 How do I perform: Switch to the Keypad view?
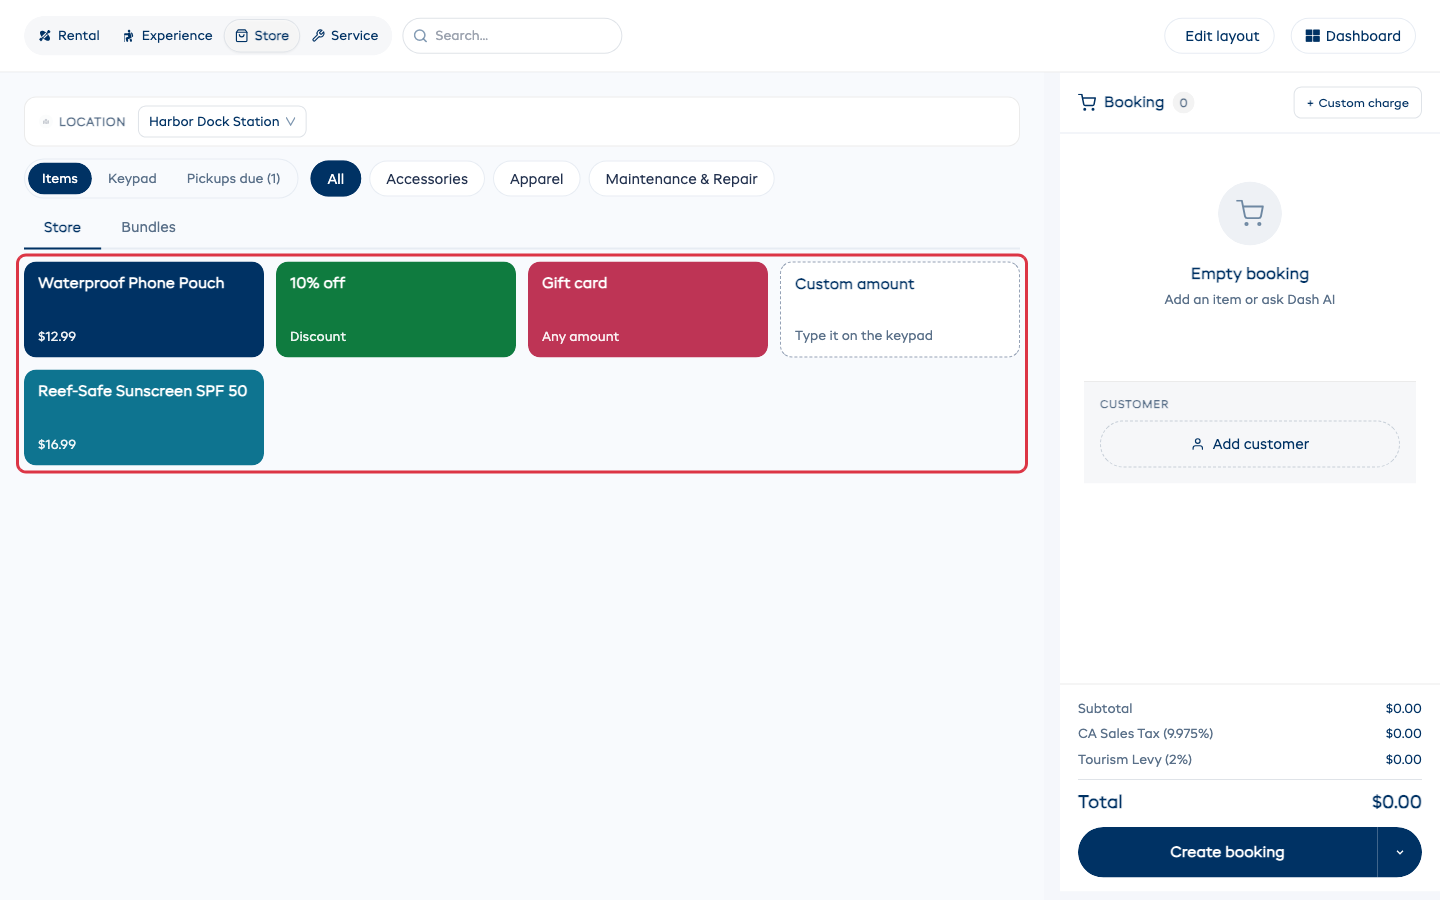[x=132, y=179]
